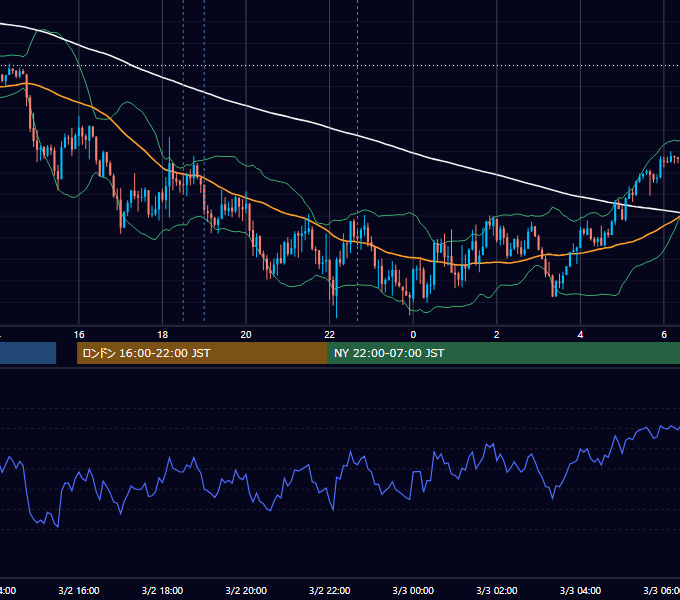Image resolution: width=680 pixels, height=600 pixels.
Task: Click the 3/2 18:00 date label
Action: pyautogui.click(x=163, y=590)
